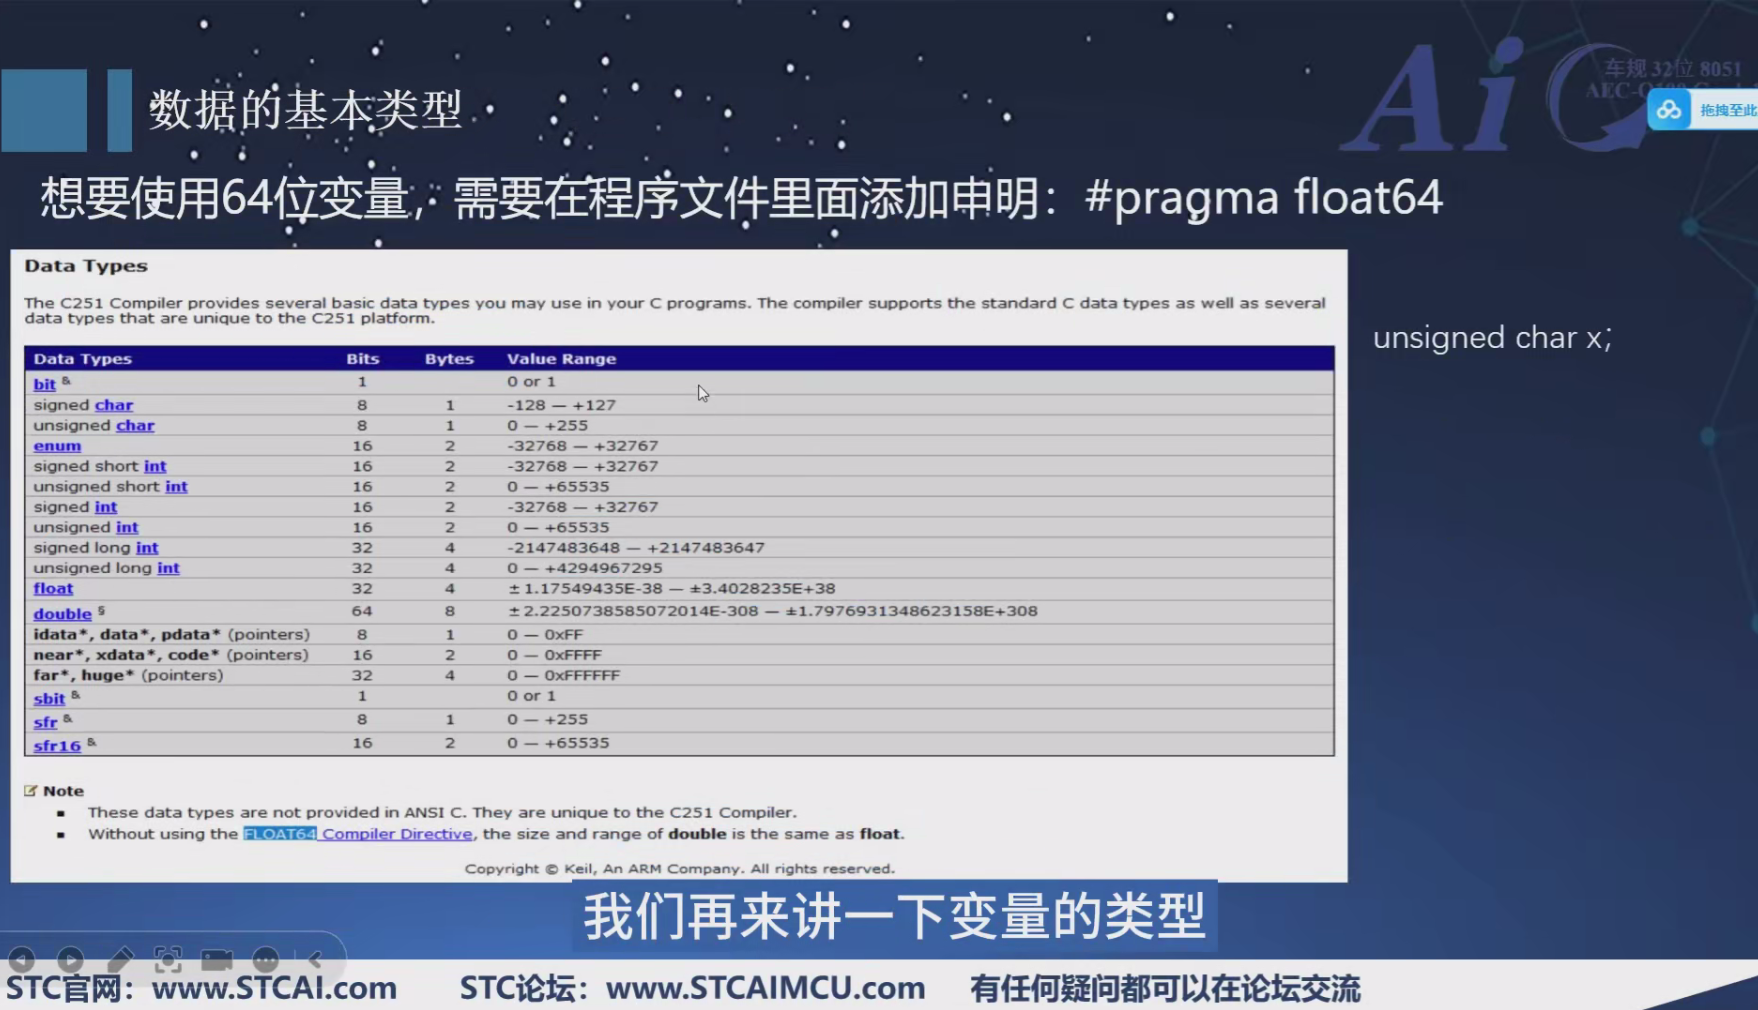
Task: Click the far*, huge* pointers row
Action: click(679, 675)
